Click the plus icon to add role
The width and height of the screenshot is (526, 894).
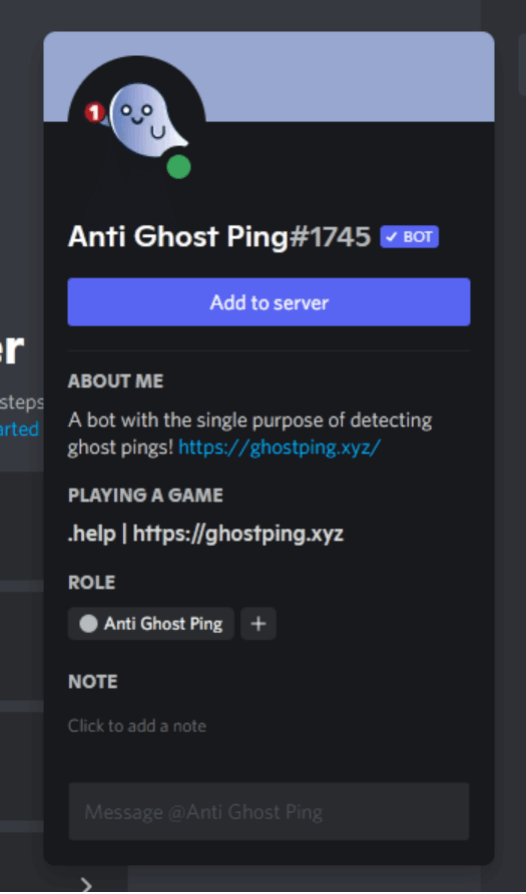click(x=258, y=624)
